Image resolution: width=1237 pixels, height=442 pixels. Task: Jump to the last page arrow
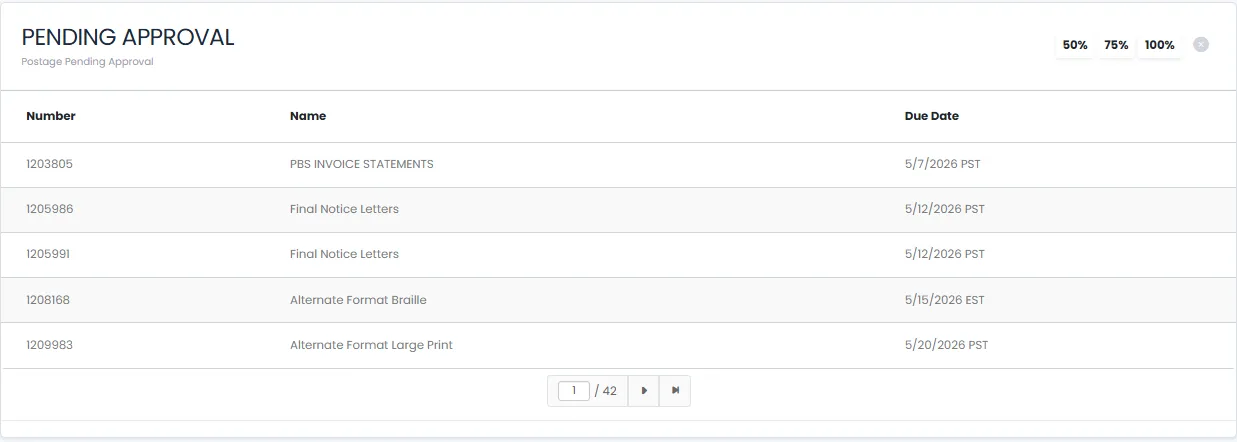(675, 391)
